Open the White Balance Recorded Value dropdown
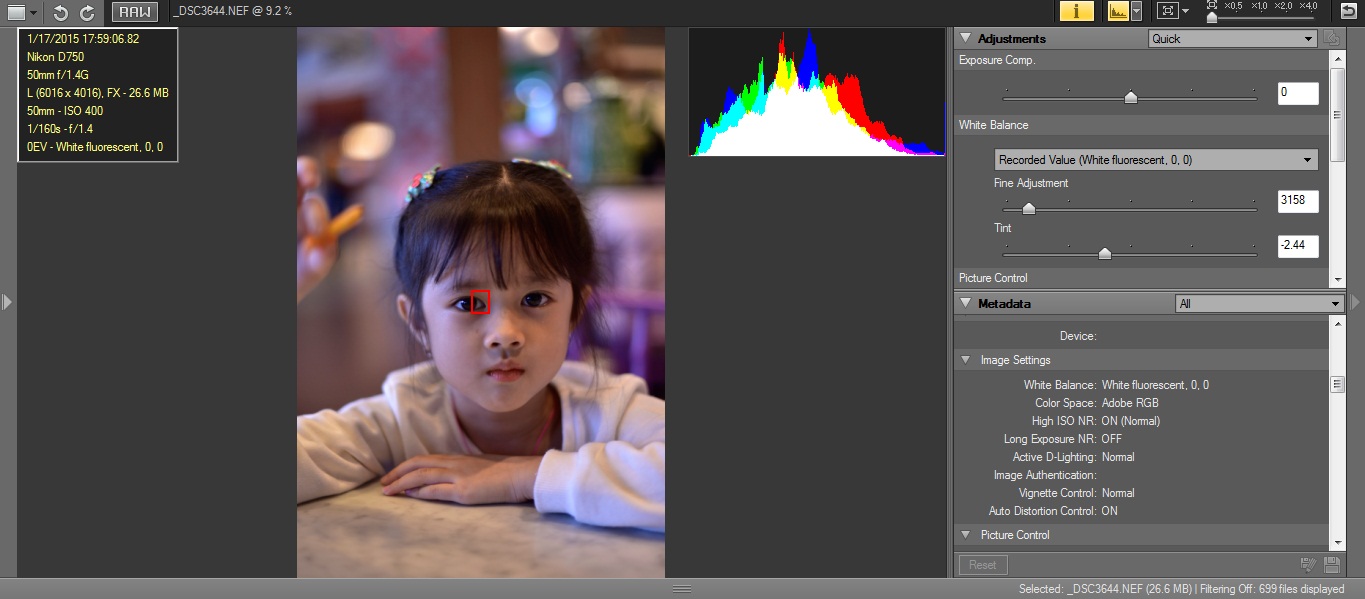Viewport: 1365px width, 599px height. pos(1156,160)
